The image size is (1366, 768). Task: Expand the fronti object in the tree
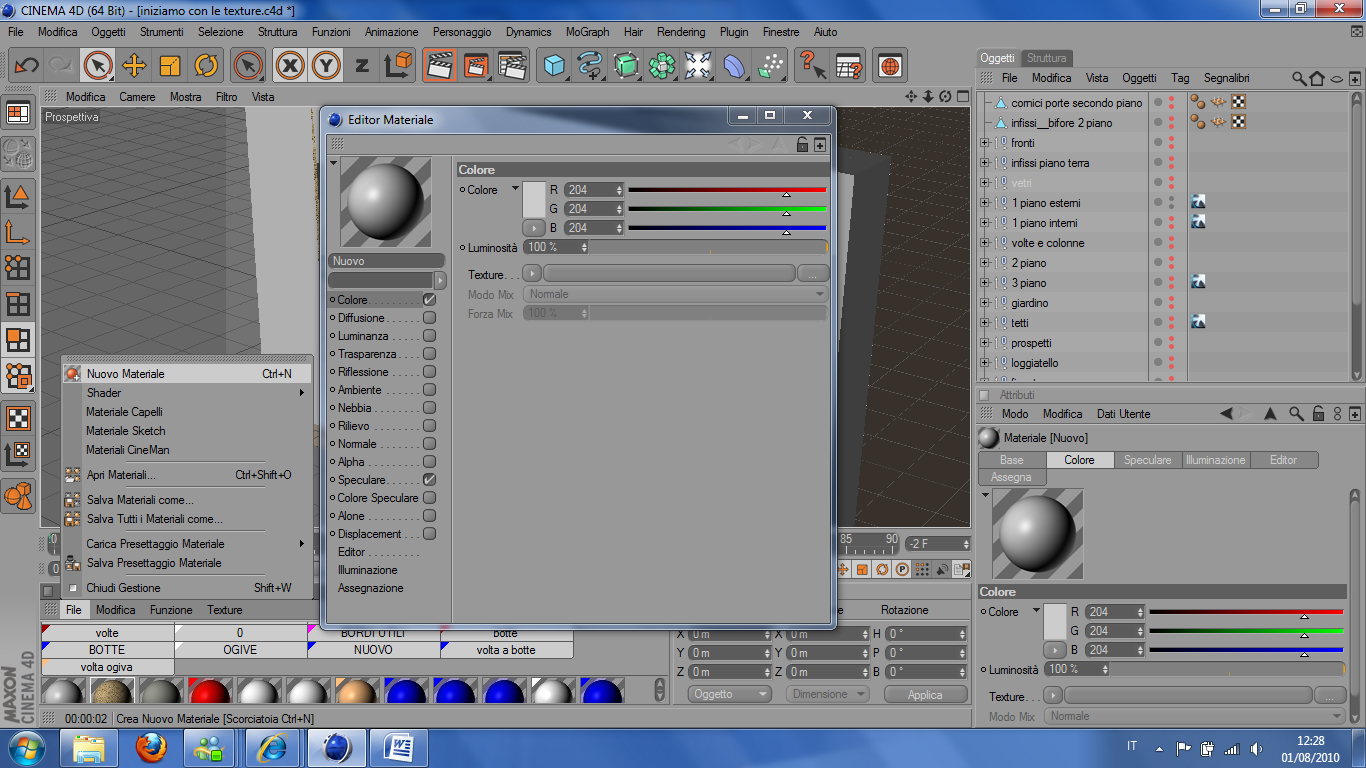coord(984,143)
